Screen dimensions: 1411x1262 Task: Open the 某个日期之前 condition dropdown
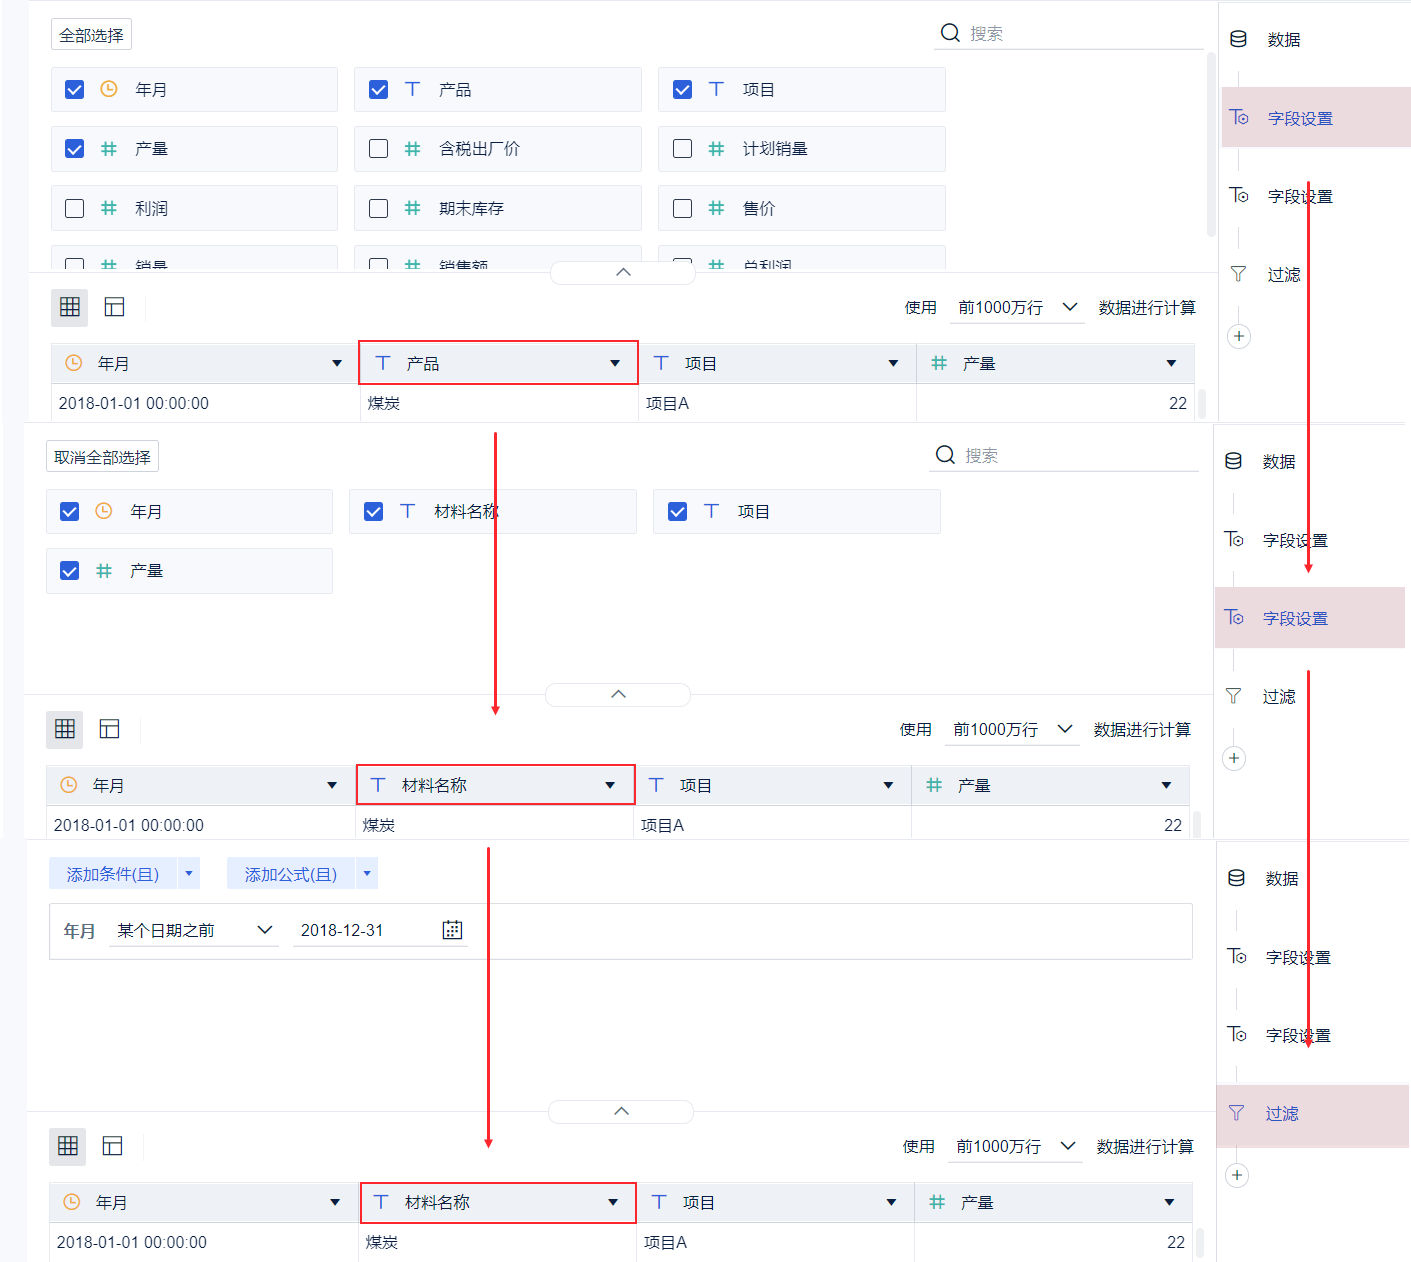click(x=194, y=930)
